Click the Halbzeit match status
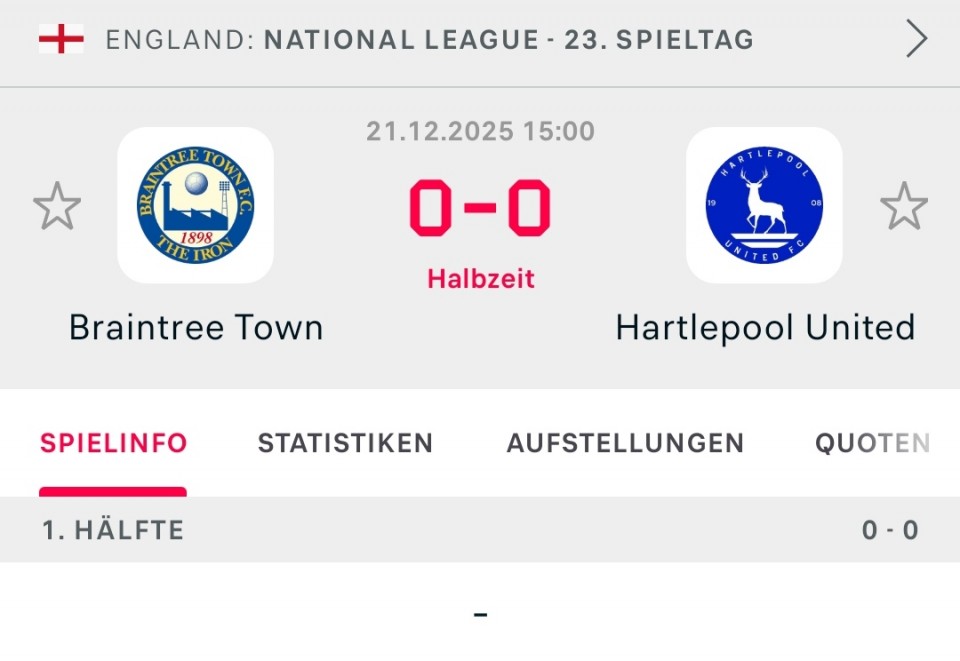The image size is (960, 661). [x=481, y=279]
